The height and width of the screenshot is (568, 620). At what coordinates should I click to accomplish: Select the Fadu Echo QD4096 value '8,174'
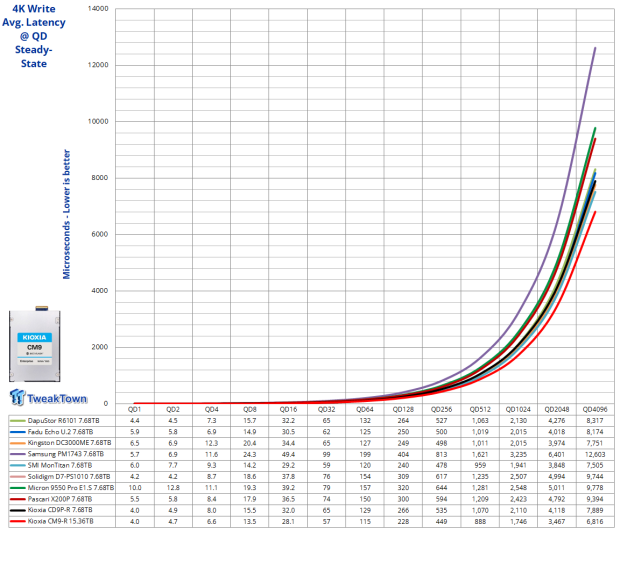tap(595, 432)
